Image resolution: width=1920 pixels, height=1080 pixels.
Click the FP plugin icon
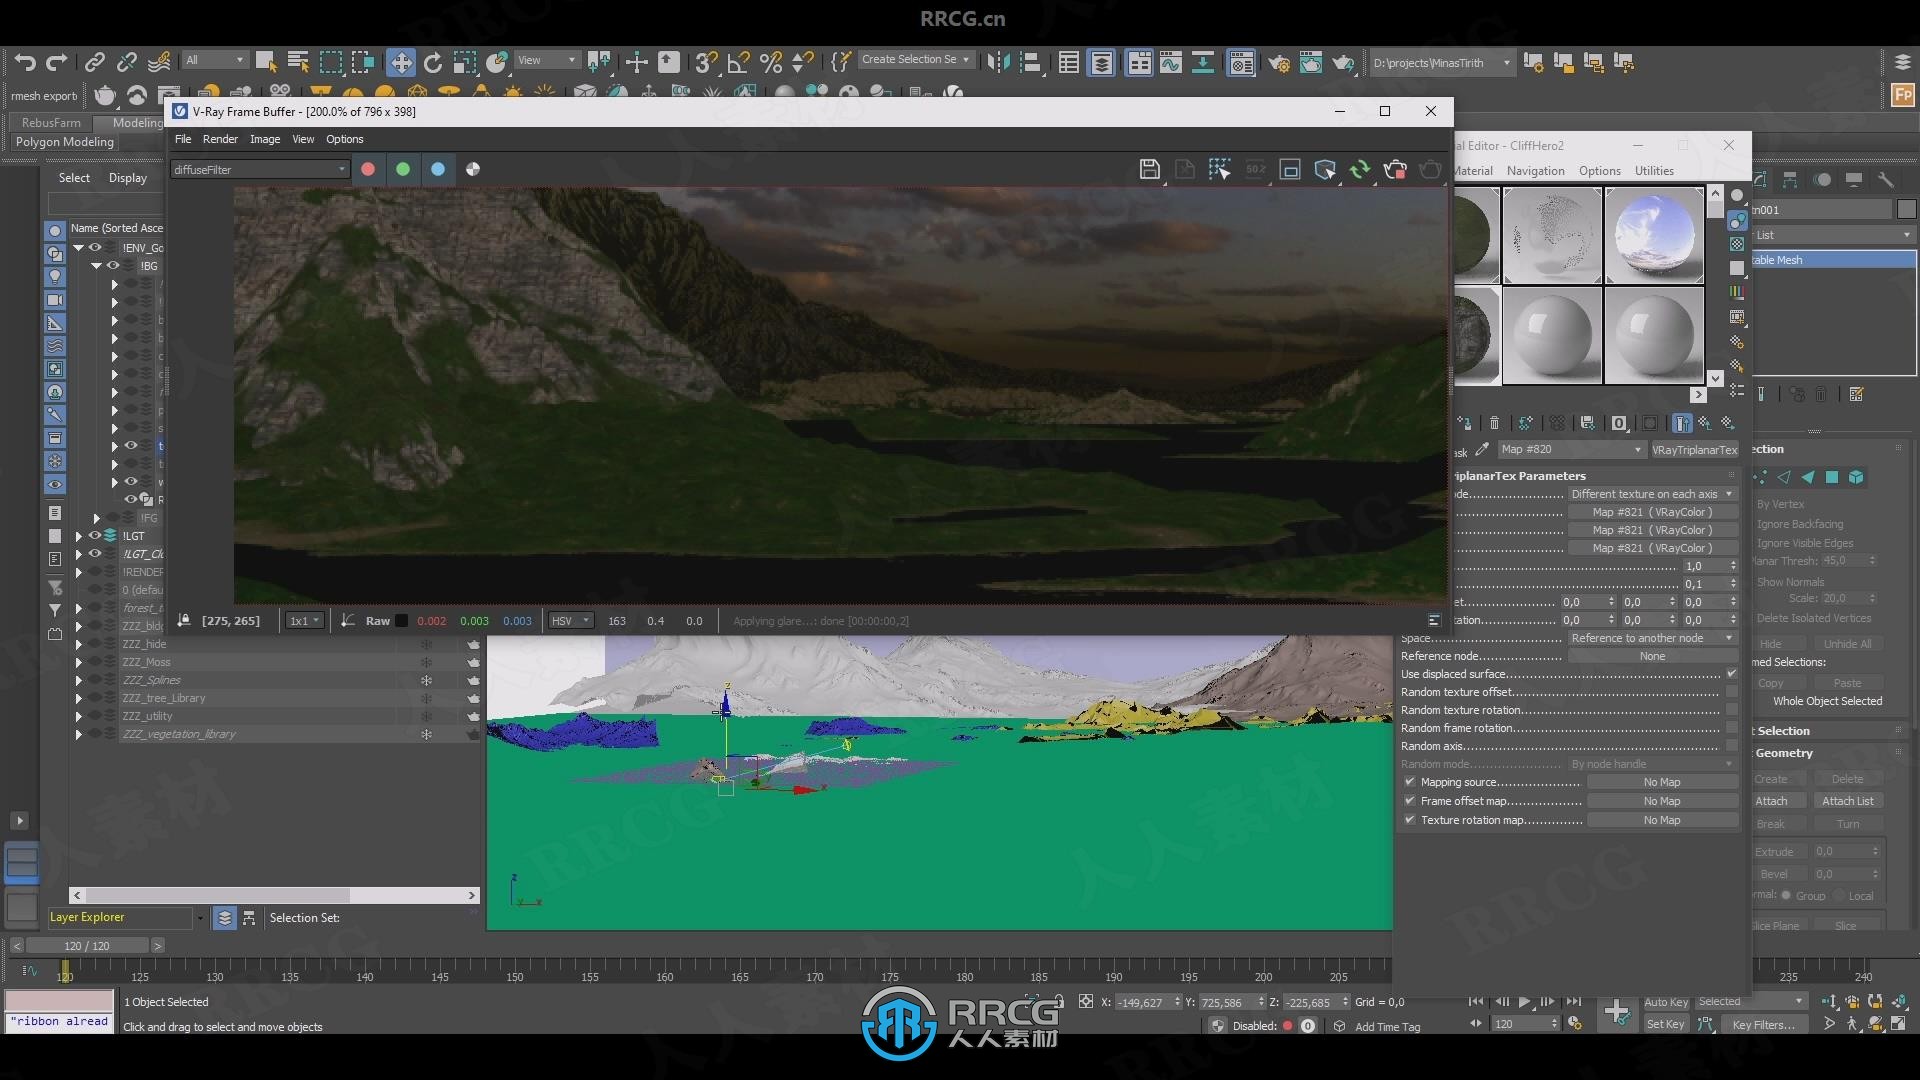click(x=1903, y=96)
